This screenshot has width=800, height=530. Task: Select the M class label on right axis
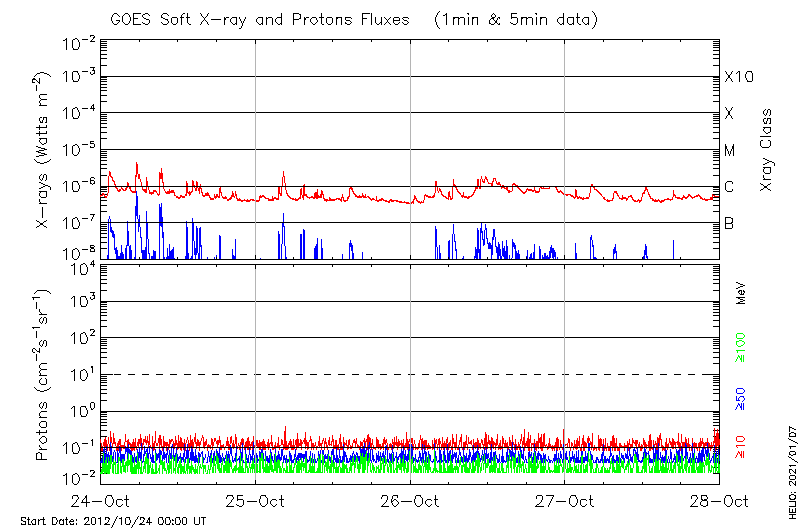click(x=730, y=151)
